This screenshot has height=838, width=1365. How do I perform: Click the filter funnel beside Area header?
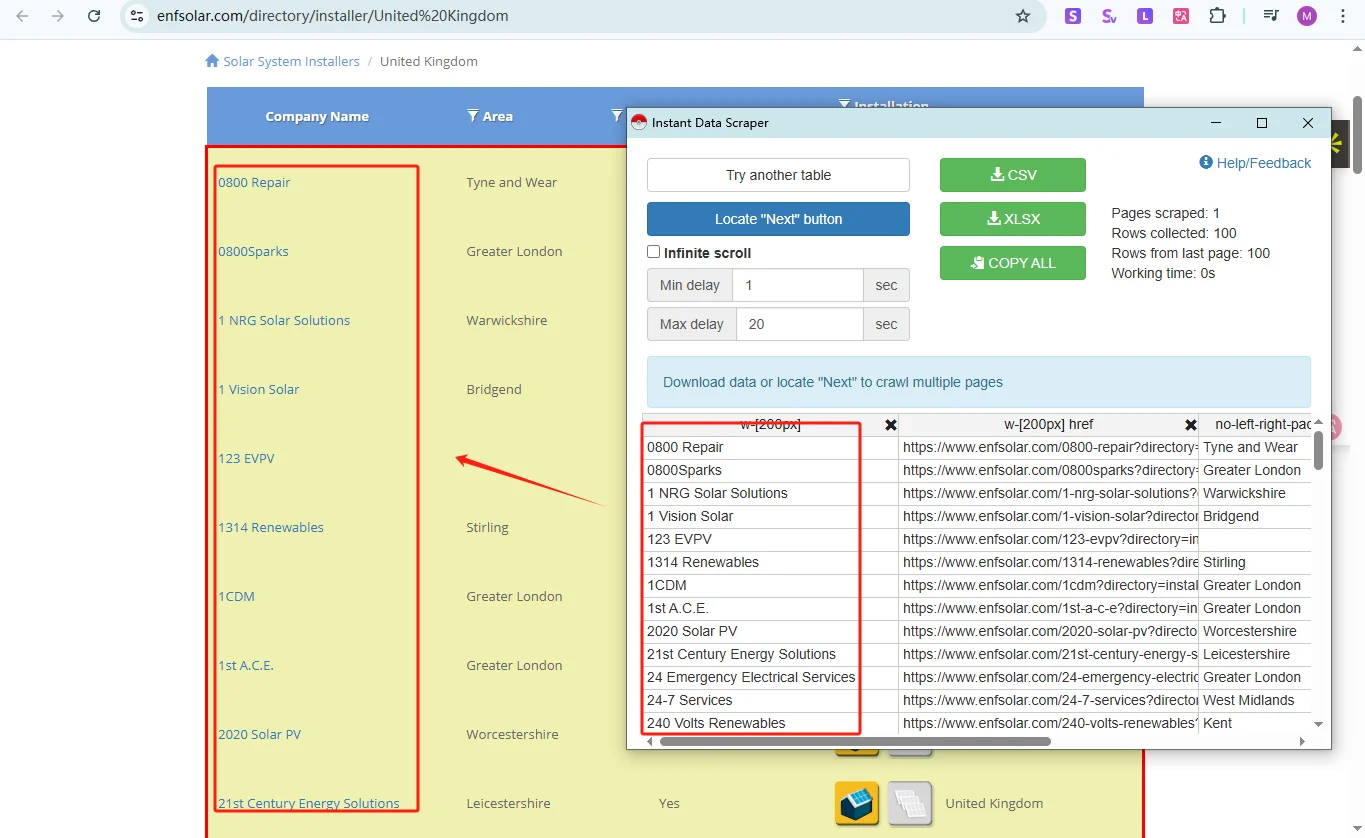pyautogui.click(x=473, y=116)
